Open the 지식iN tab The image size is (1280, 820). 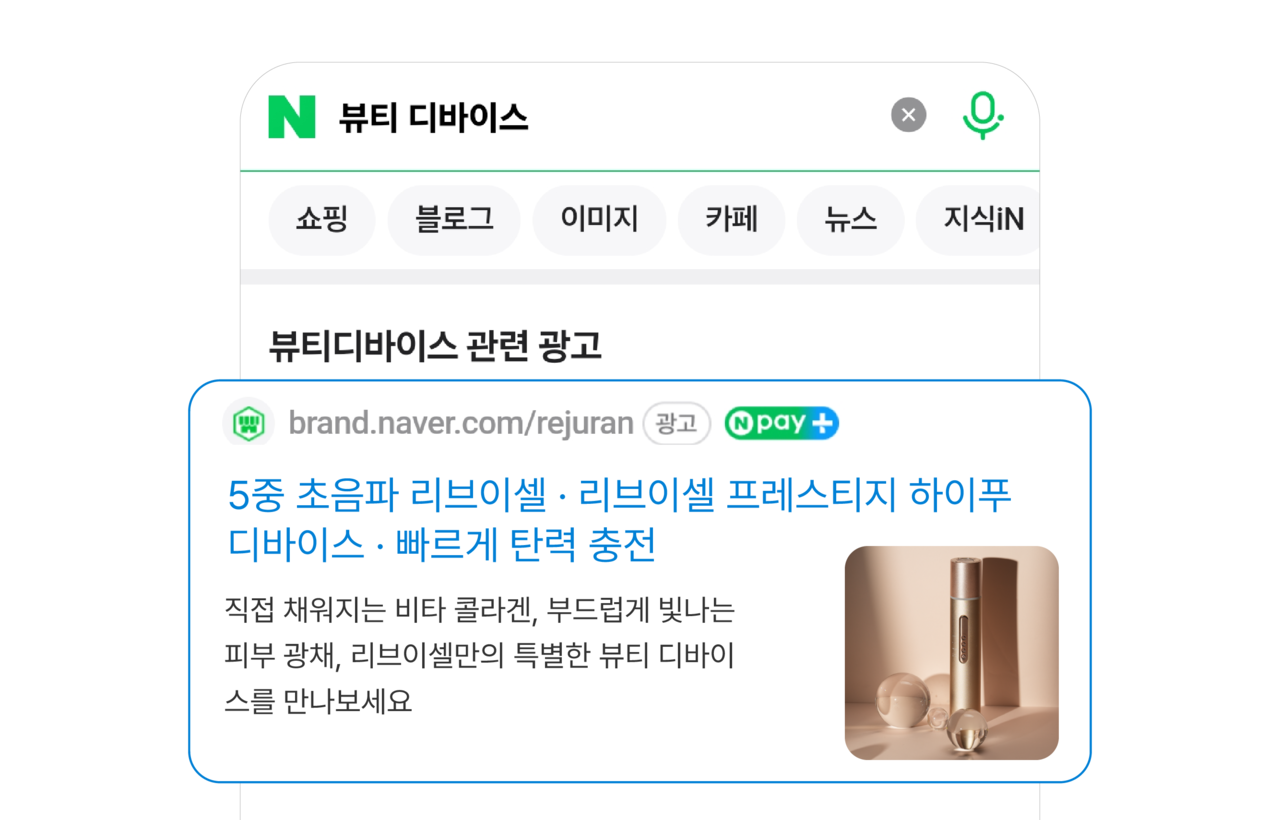pos(978,220)
